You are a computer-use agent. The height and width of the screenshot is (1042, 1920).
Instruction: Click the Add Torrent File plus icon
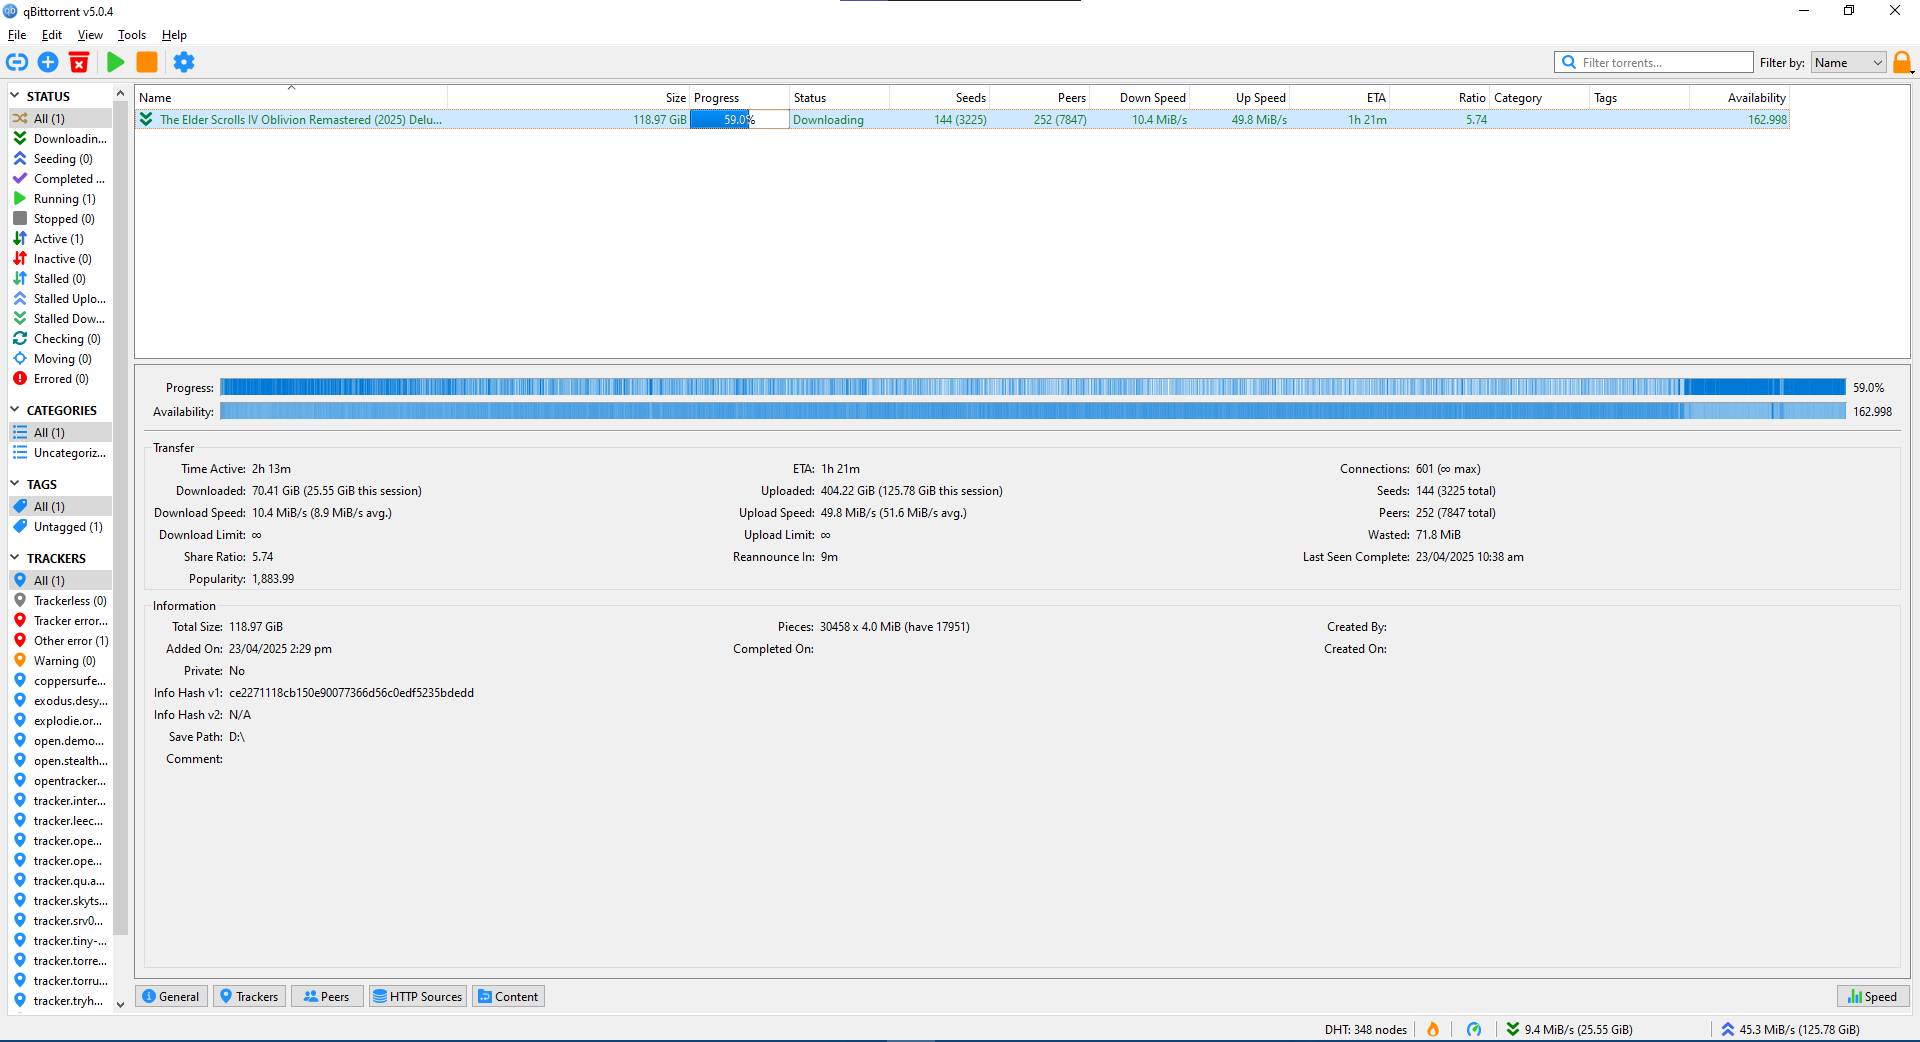[48, 62]
